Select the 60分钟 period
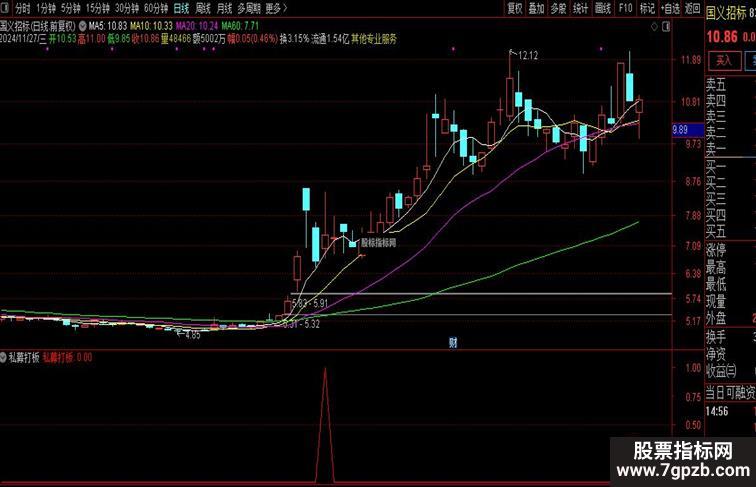This screenshot has width=756, height=487. (156, 8)
